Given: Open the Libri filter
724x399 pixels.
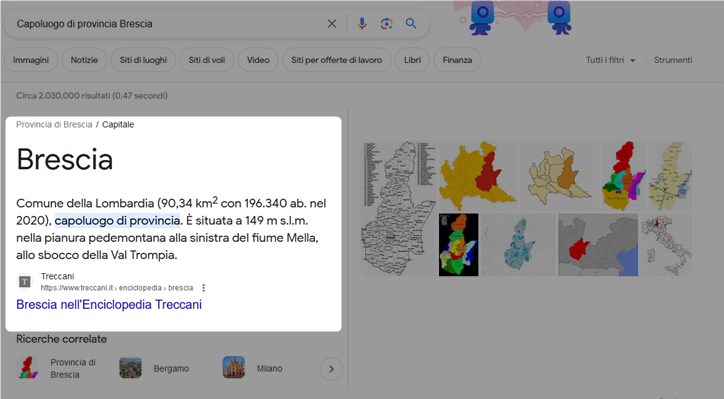Looking at the screenshot, I should 412,60.
